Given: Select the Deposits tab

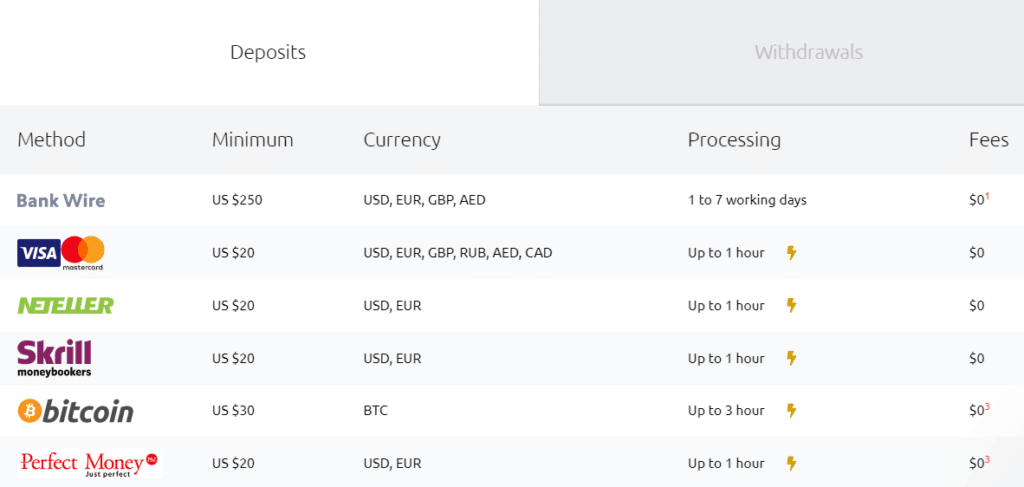Looking at the screenshot, I should (x=268, y=52).
